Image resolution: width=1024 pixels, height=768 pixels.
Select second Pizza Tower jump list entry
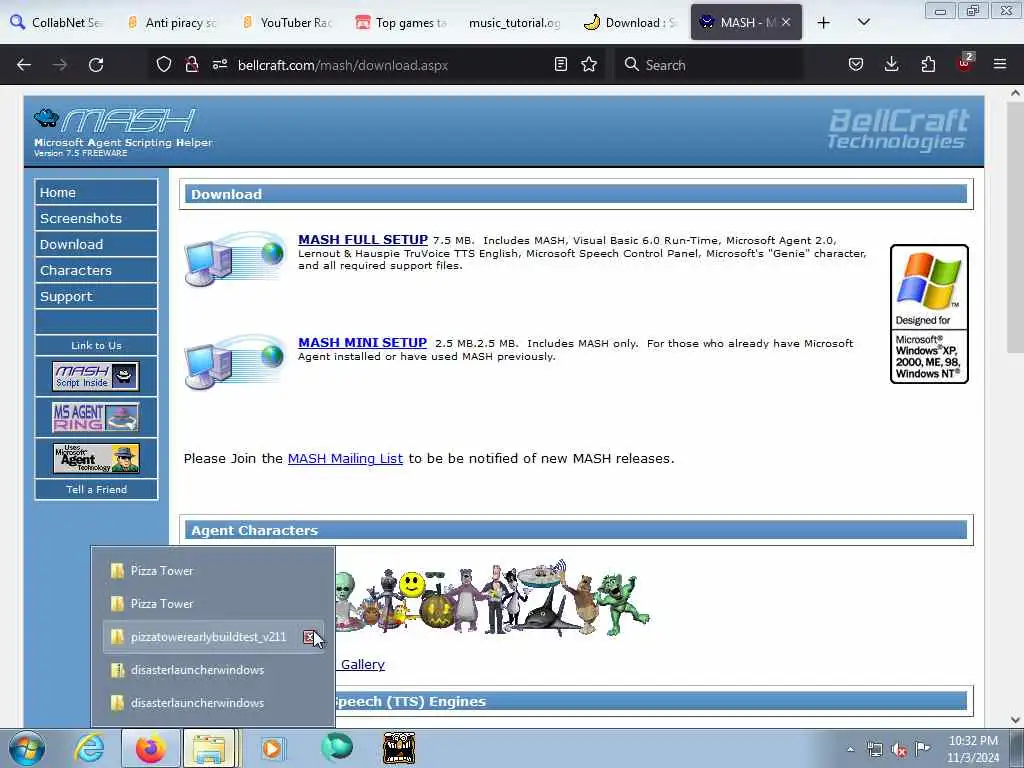(213, 603)
